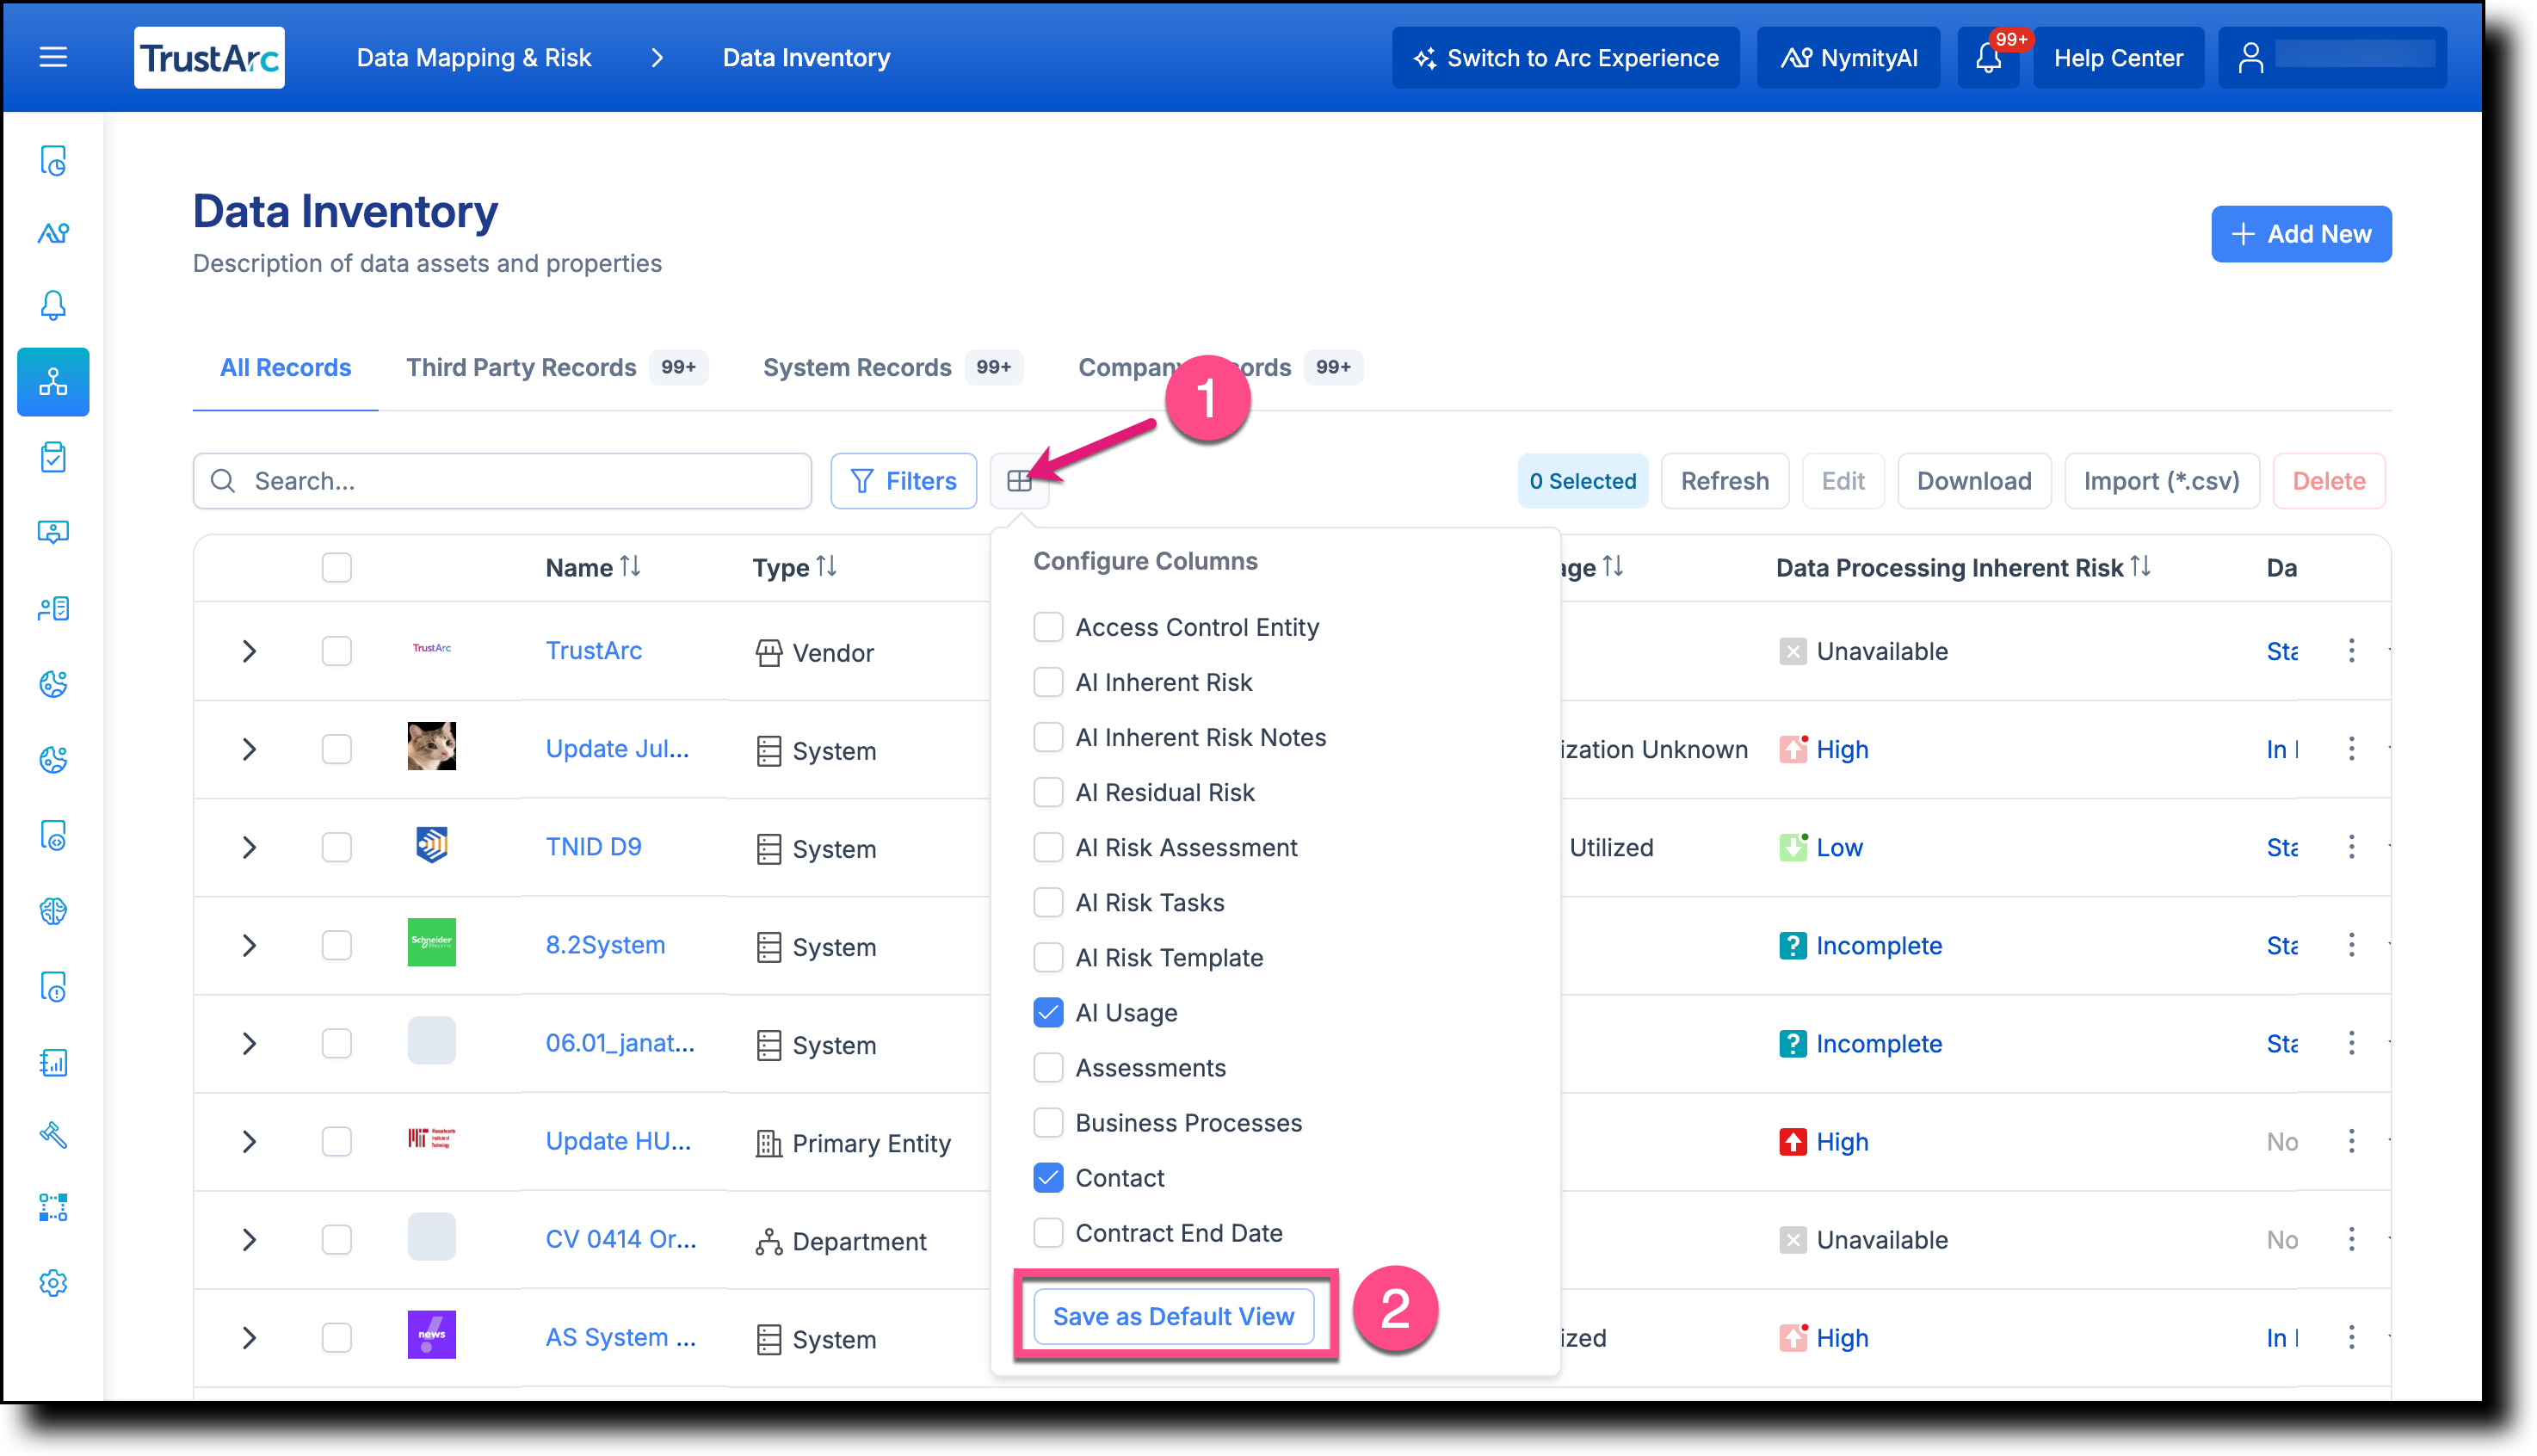Open the TNID D9 record link
The height and width of the screenshot is (1456, 2537).
click(x=593, y=847)
